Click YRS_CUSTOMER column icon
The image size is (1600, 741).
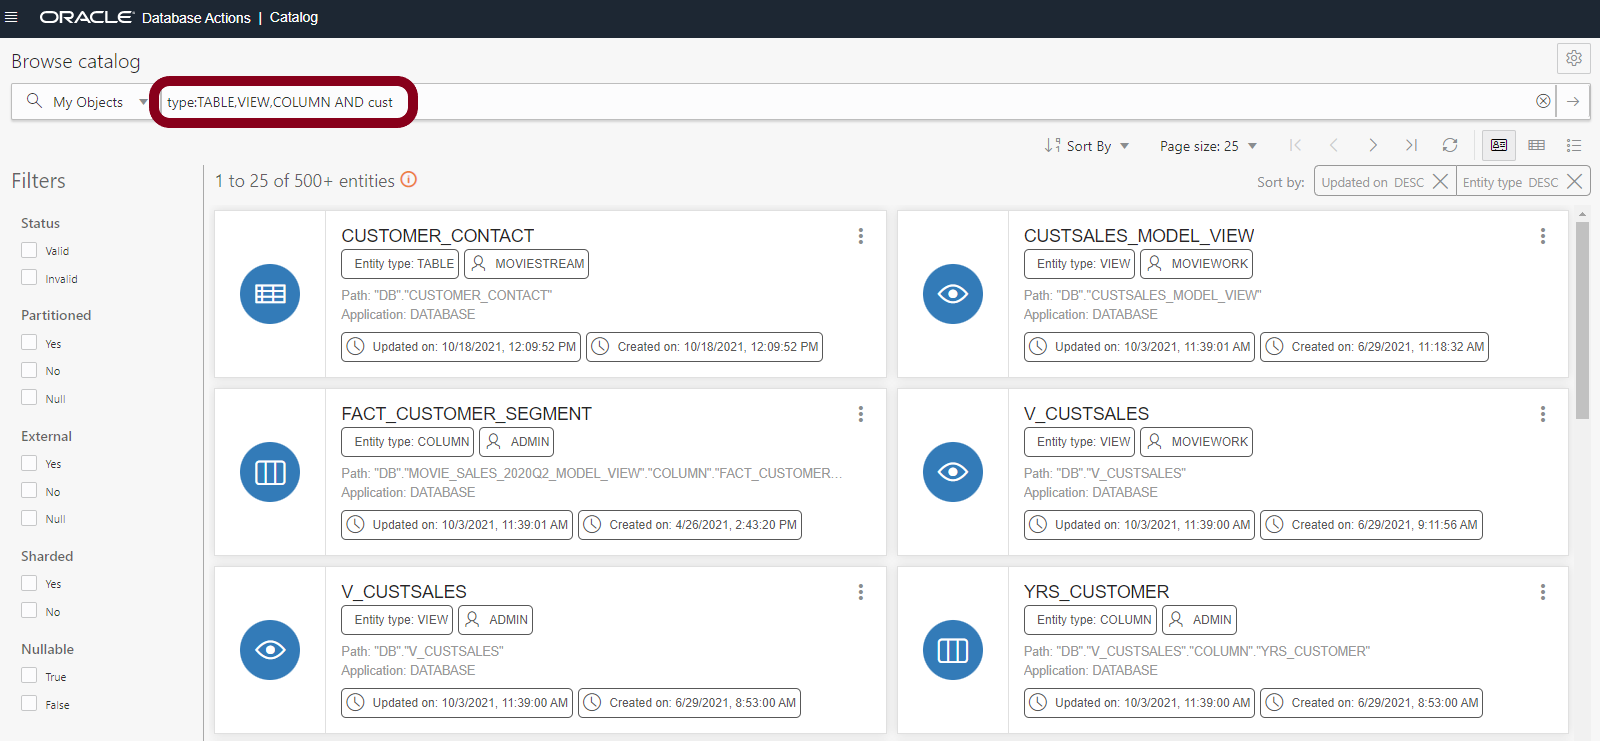tap(953, 650)
